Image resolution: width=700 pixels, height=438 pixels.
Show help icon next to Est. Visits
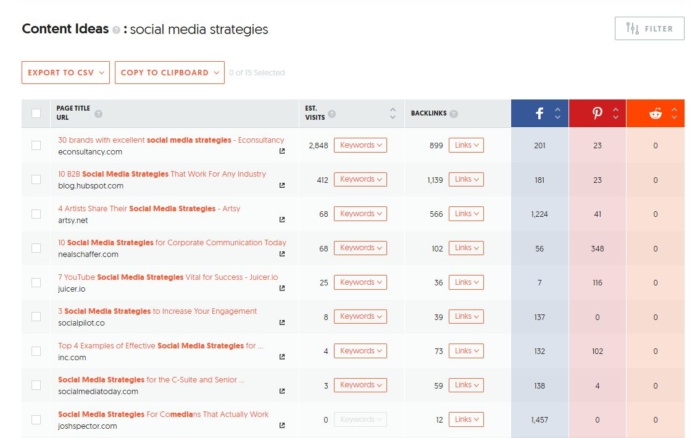[332, 114]
